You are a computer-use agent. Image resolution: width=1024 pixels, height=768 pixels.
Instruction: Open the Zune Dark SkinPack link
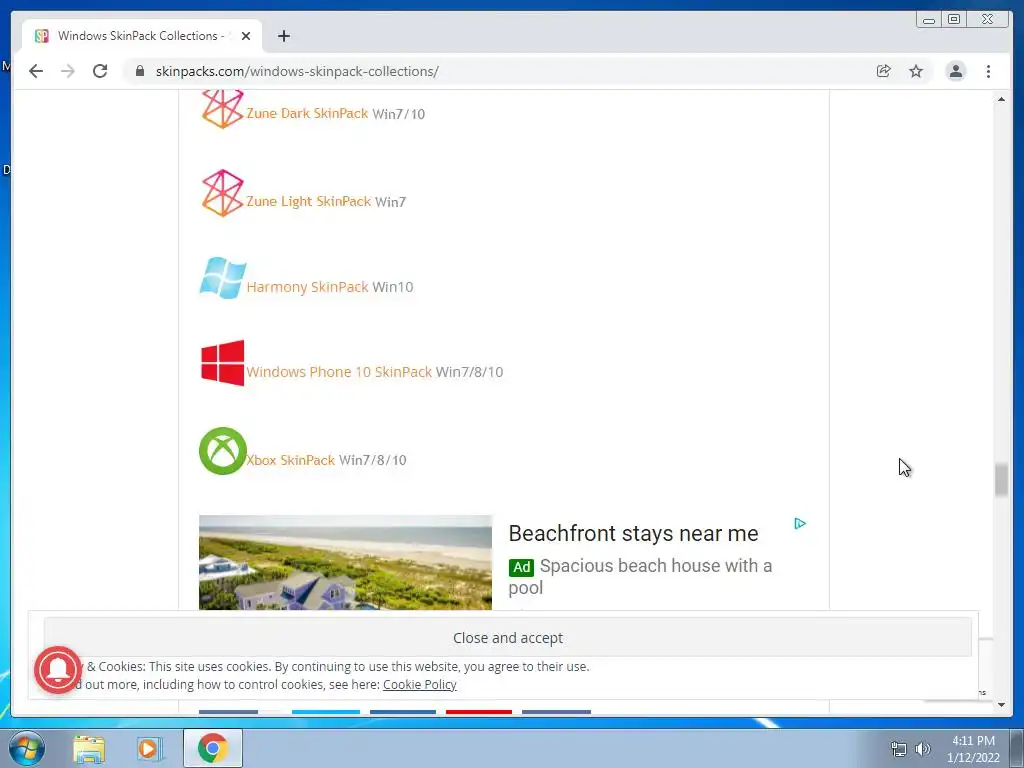coord(307,113)
